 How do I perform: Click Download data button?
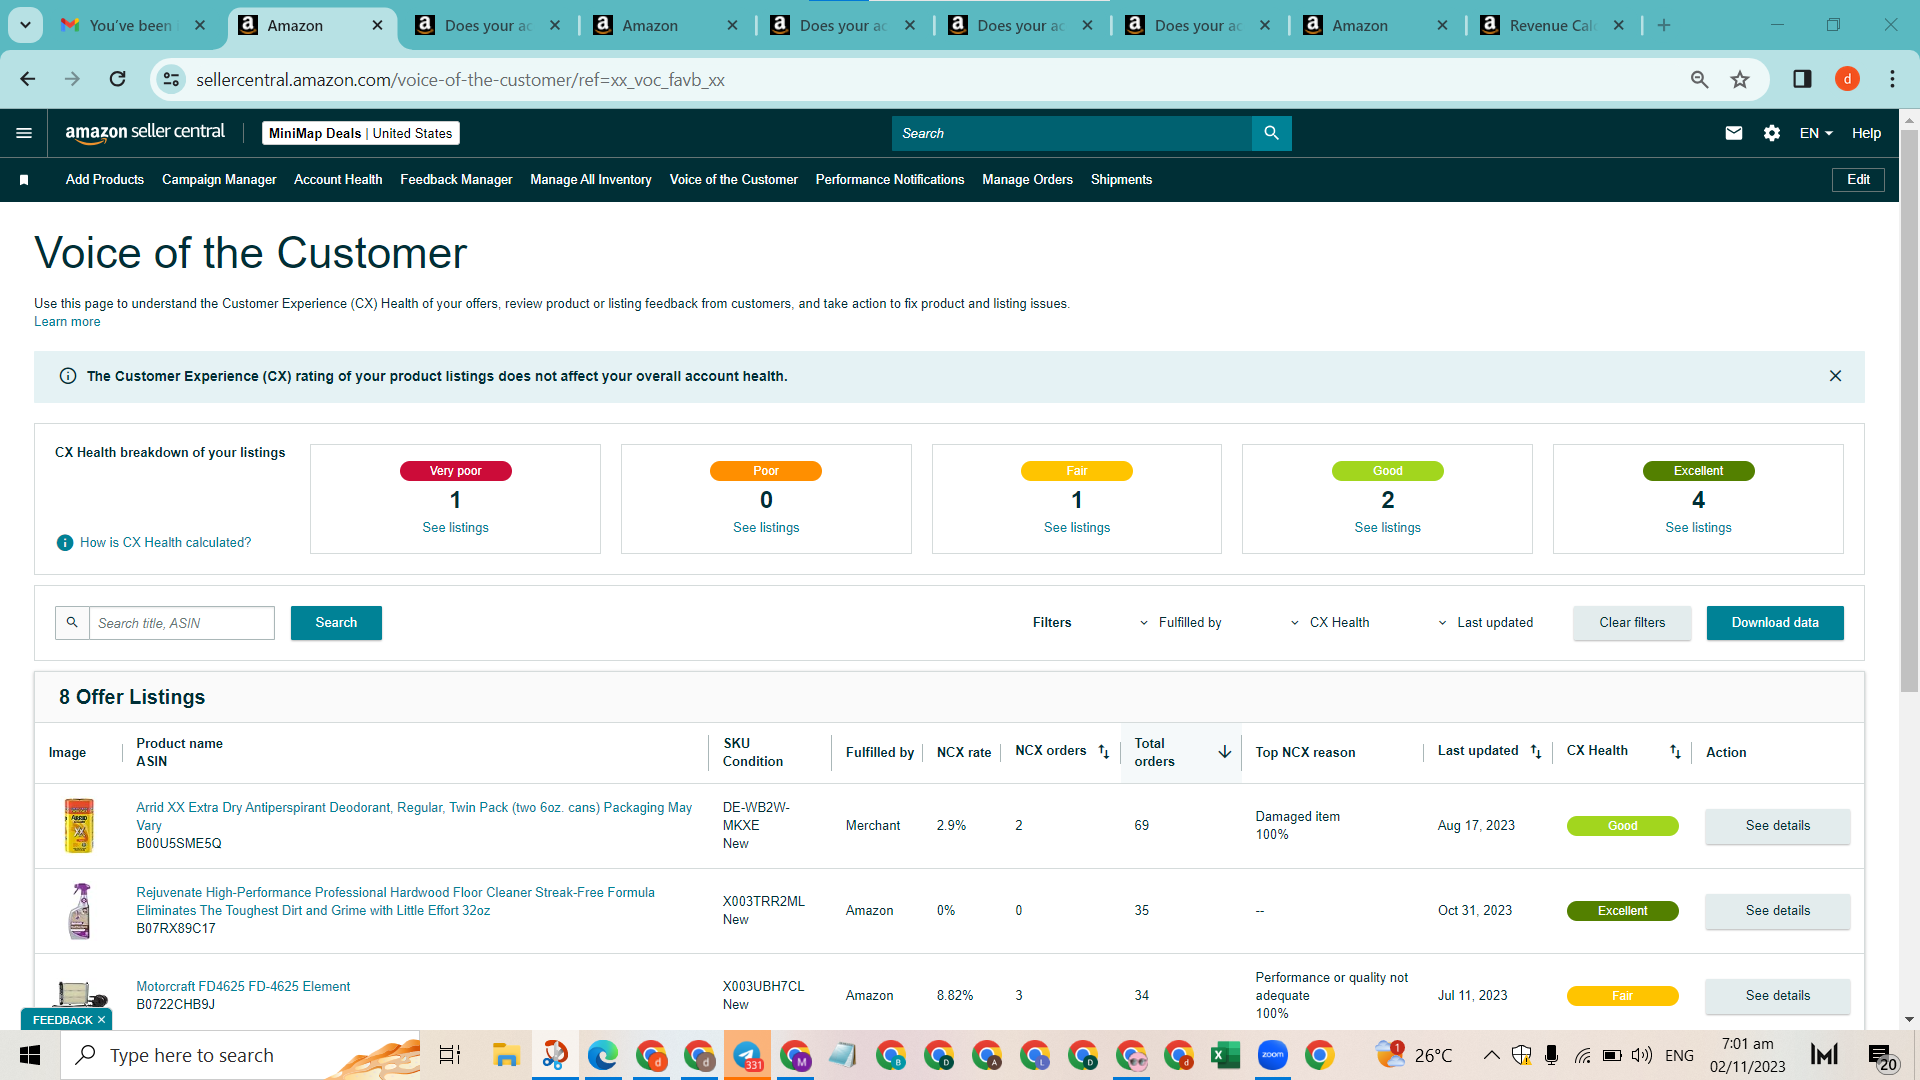click(x=1775, y=623)
